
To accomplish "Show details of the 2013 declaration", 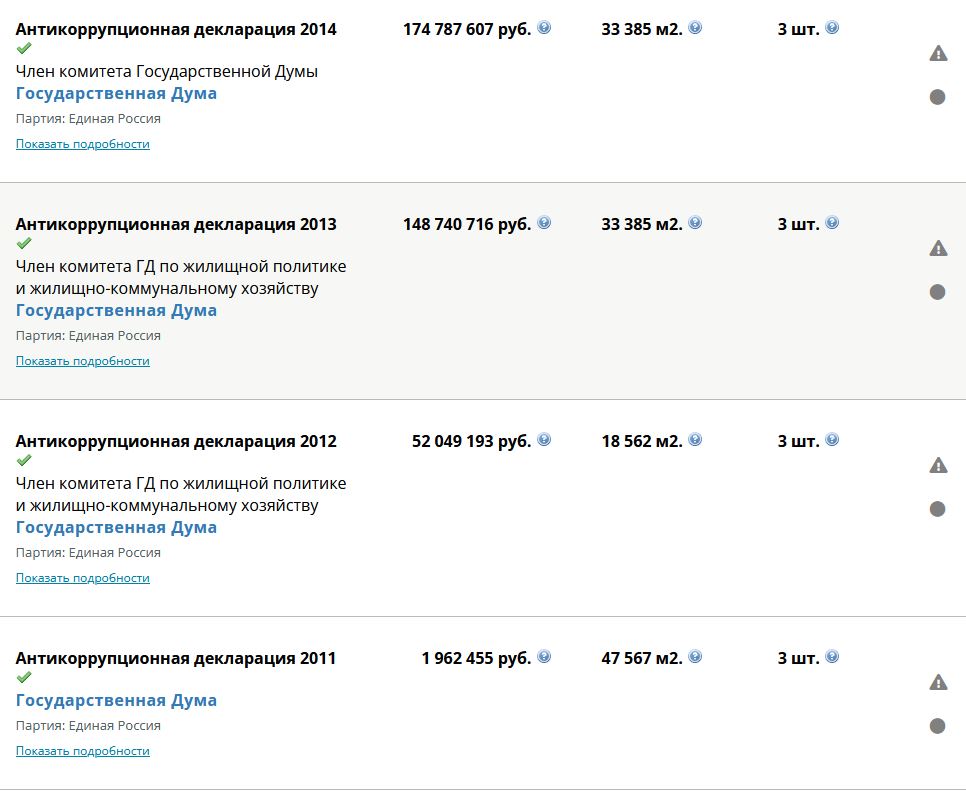I will [x=83, y=361].
